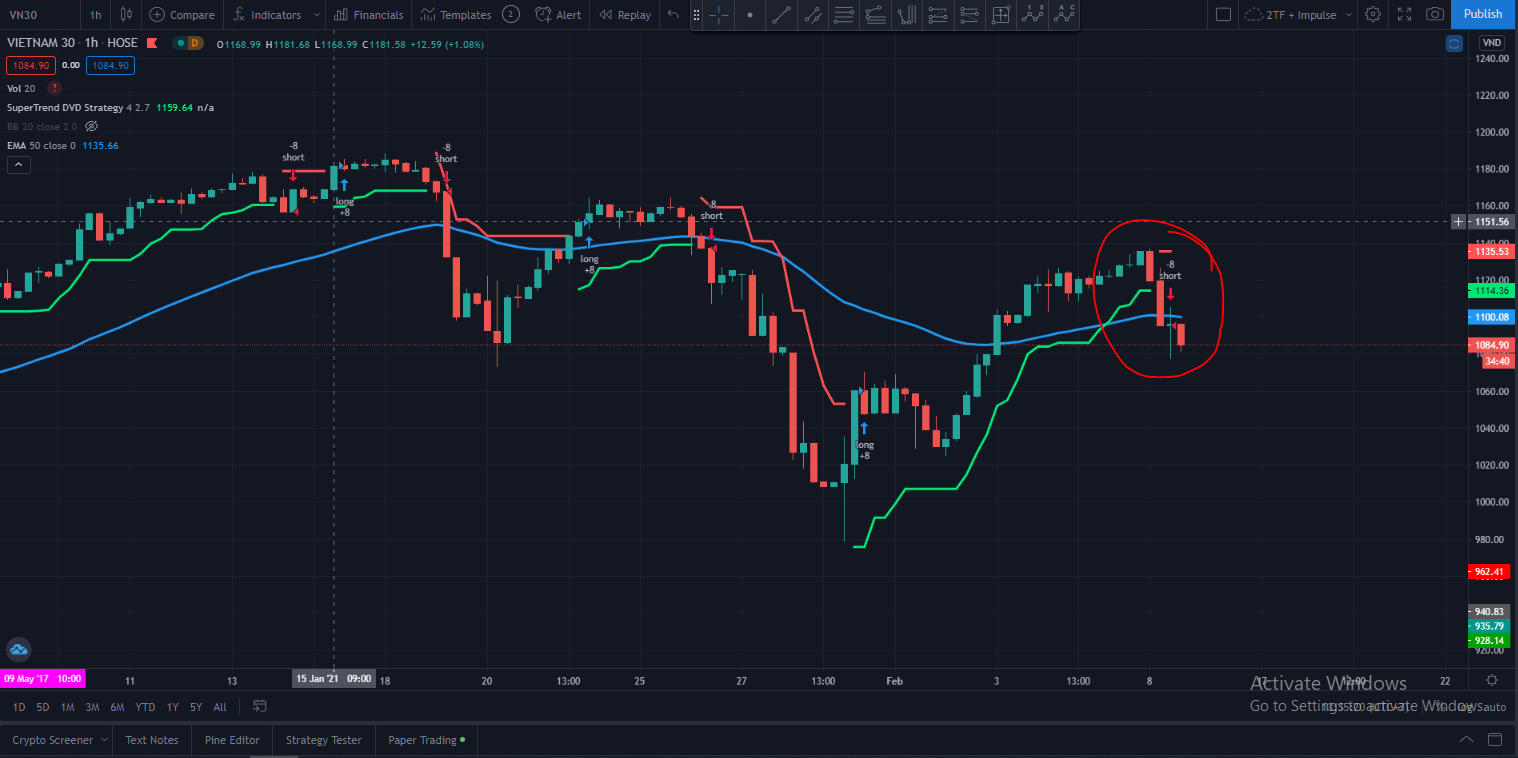
Task: Open the Crypto Screener tab
Action: [52, 740]
